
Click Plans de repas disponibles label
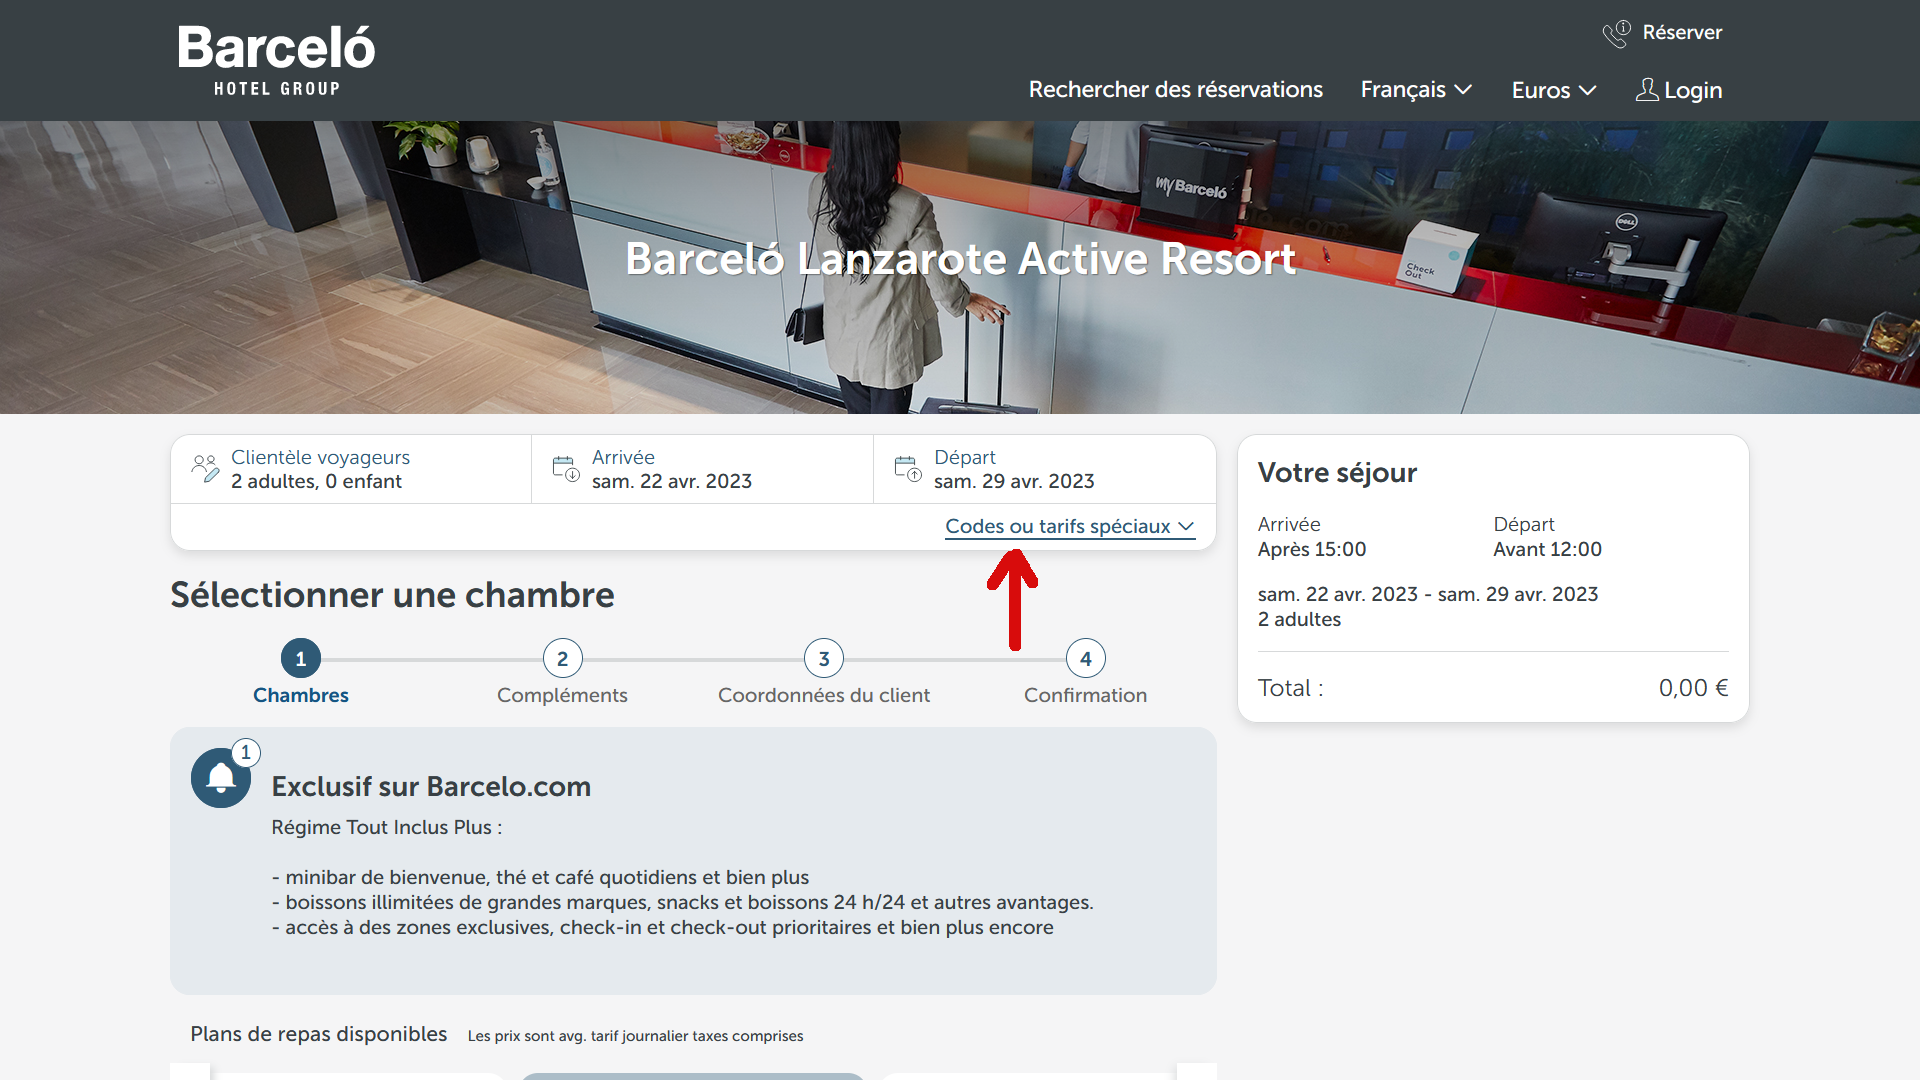point(319,1034)
